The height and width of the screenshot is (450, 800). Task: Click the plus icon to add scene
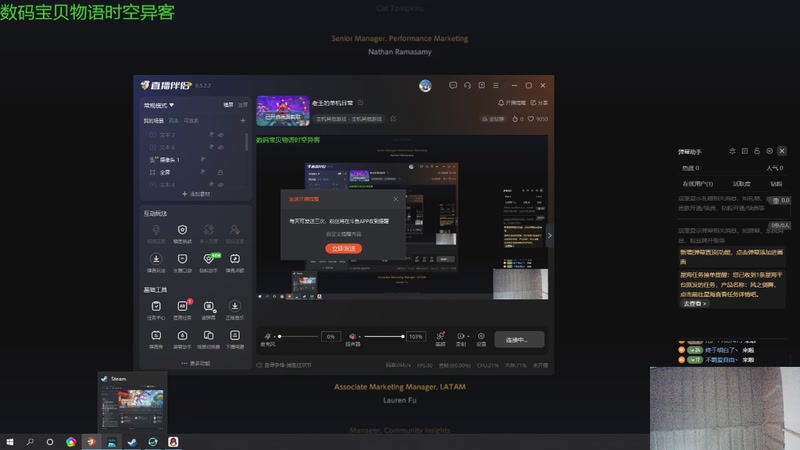[x=243, y=121]
